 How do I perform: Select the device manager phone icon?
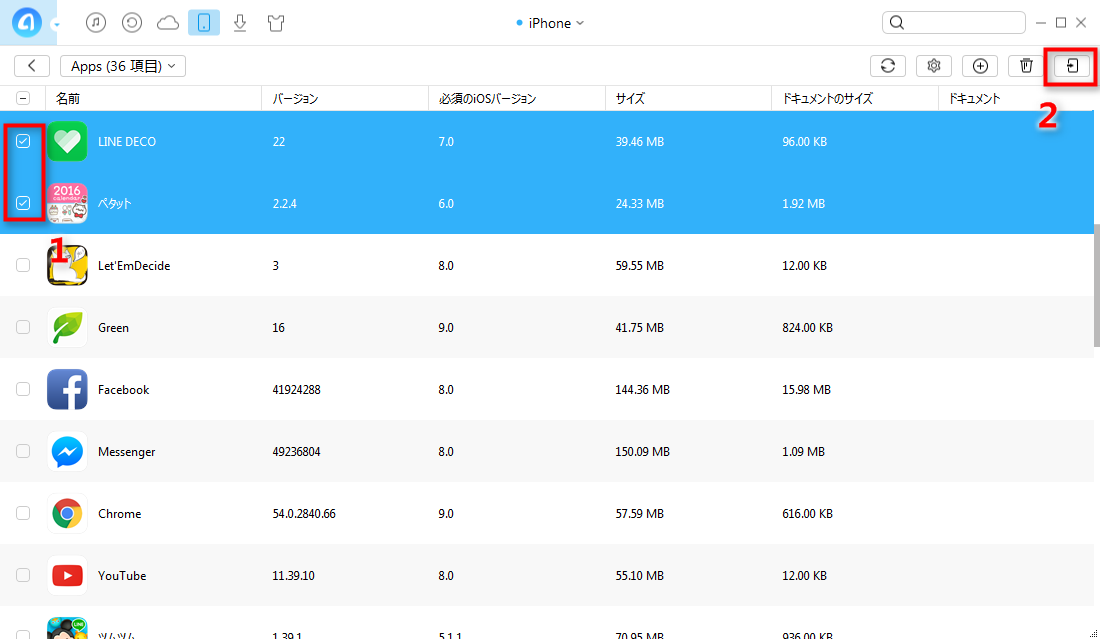click(203, 22)
